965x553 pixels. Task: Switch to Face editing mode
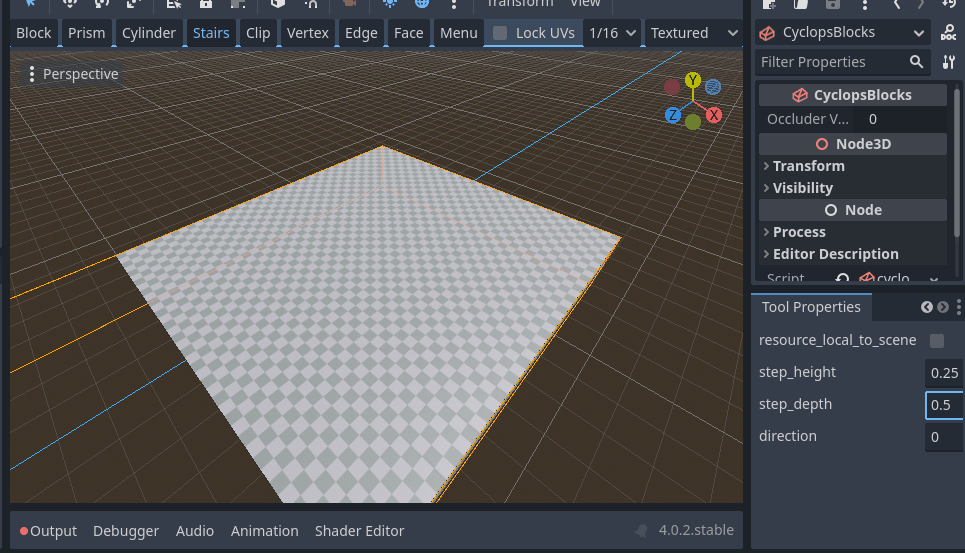click(x=408, y=33)
